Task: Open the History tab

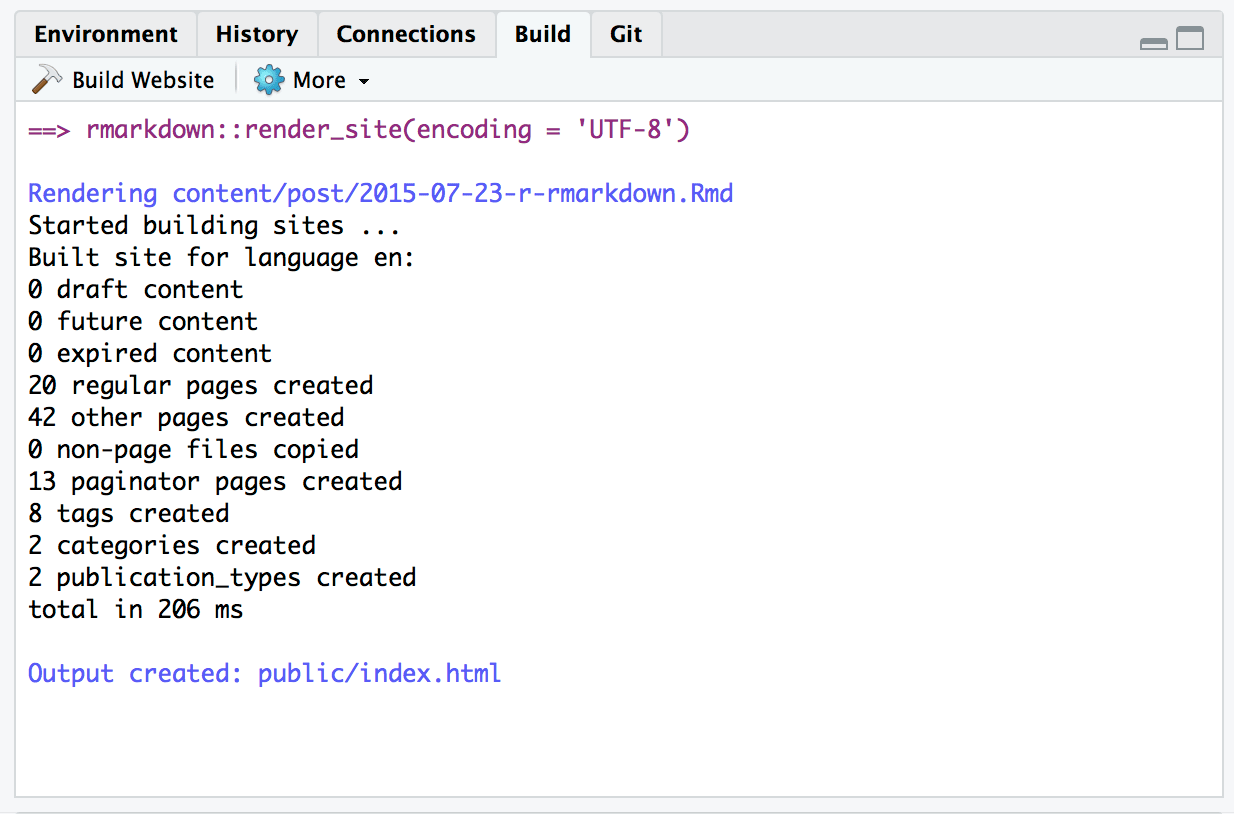Action: point(257,34)
